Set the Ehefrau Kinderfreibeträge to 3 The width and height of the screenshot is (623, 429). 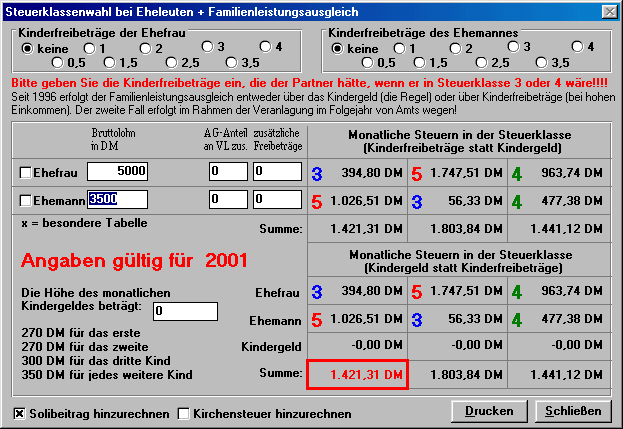click(x=208, y=46)
